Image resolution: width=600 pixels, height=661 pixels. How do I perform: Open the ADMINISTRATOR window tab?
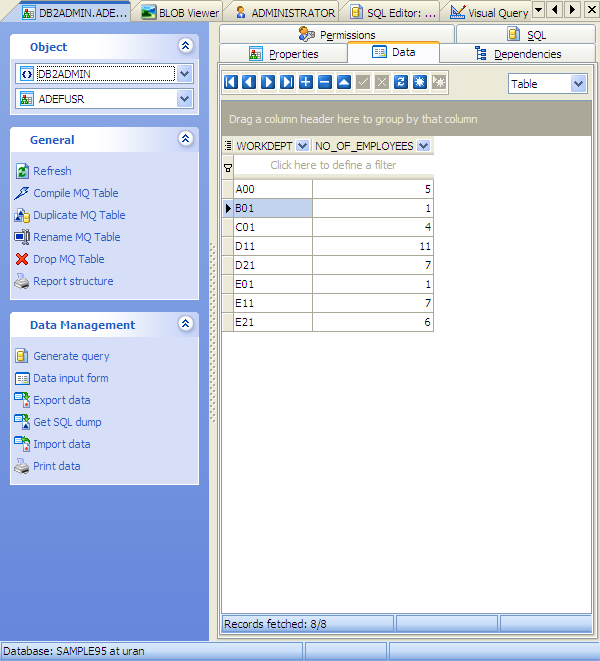pos(285,13)
